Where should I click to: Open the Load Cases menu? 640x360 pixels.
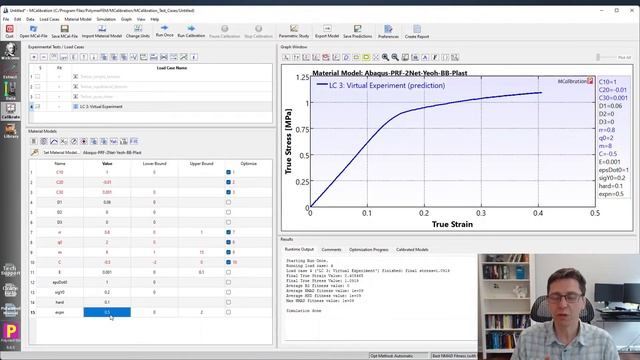click(49, 19)
